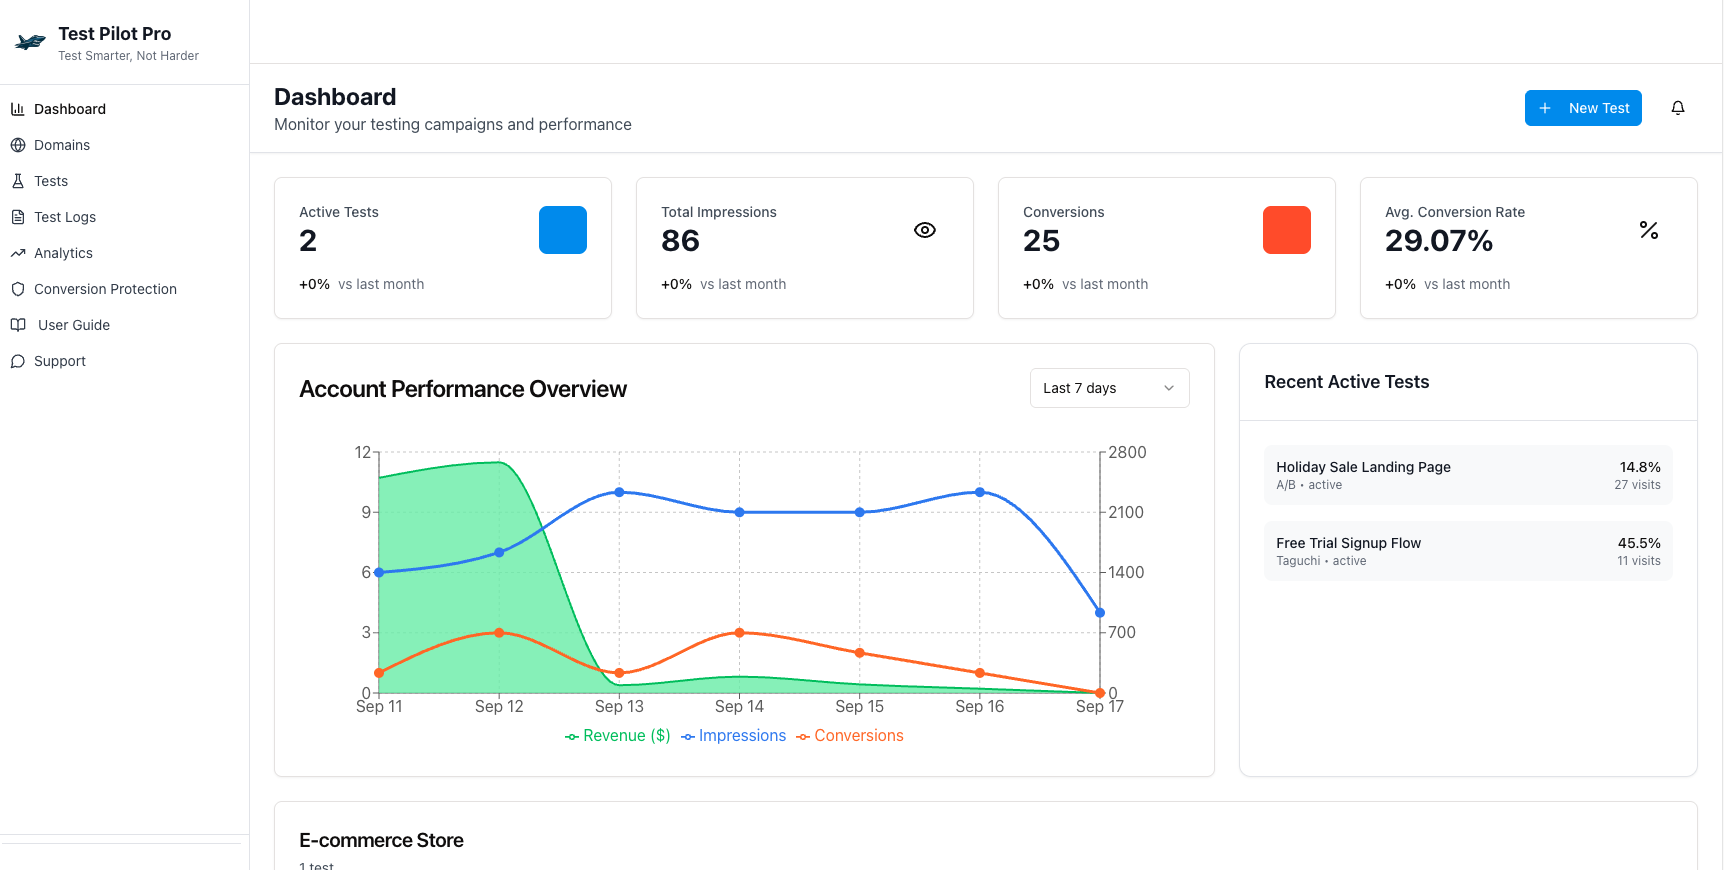Click the globe icon beside Domains
Viewport: 1724px width, 870px height.
(18, 145)
